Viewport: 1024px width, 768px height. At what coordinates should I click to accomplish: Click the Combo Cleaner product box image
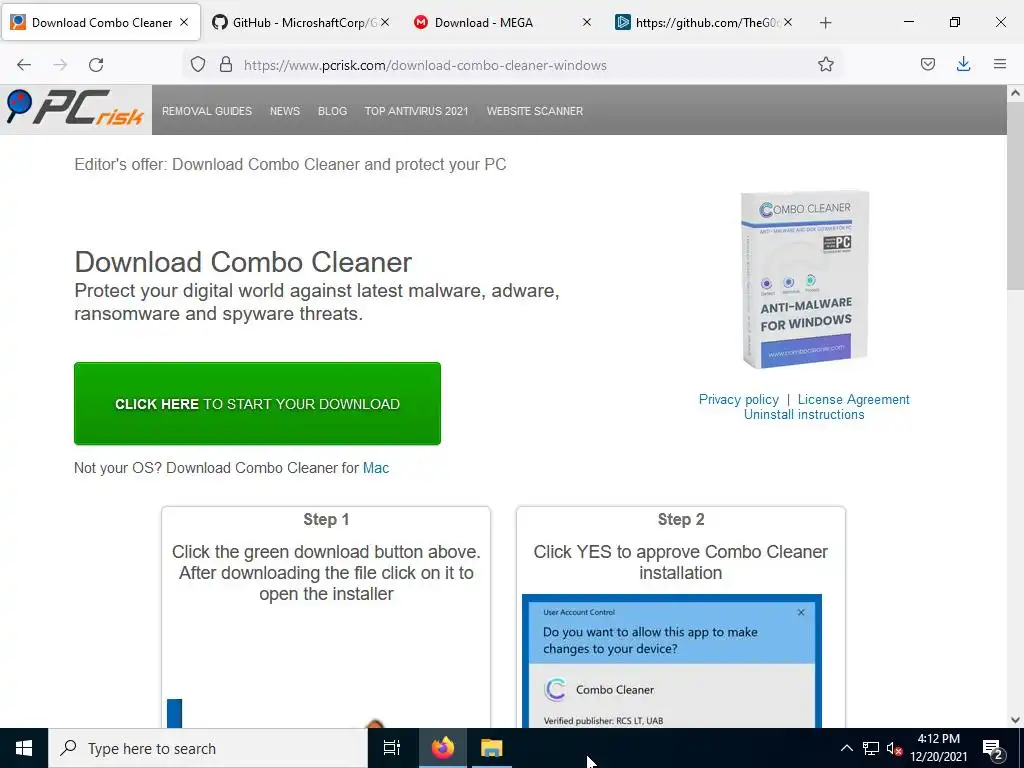[805, 280]
